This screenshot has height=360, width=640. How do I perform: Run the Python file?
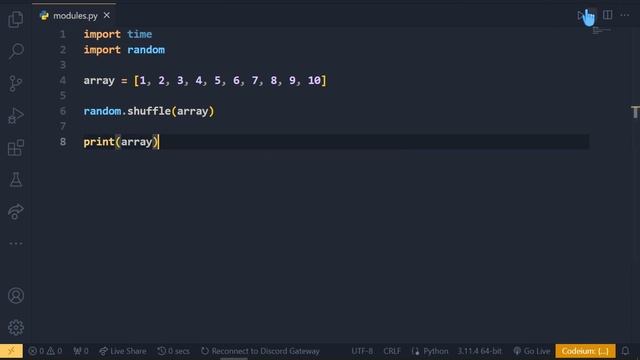[581, 16]
